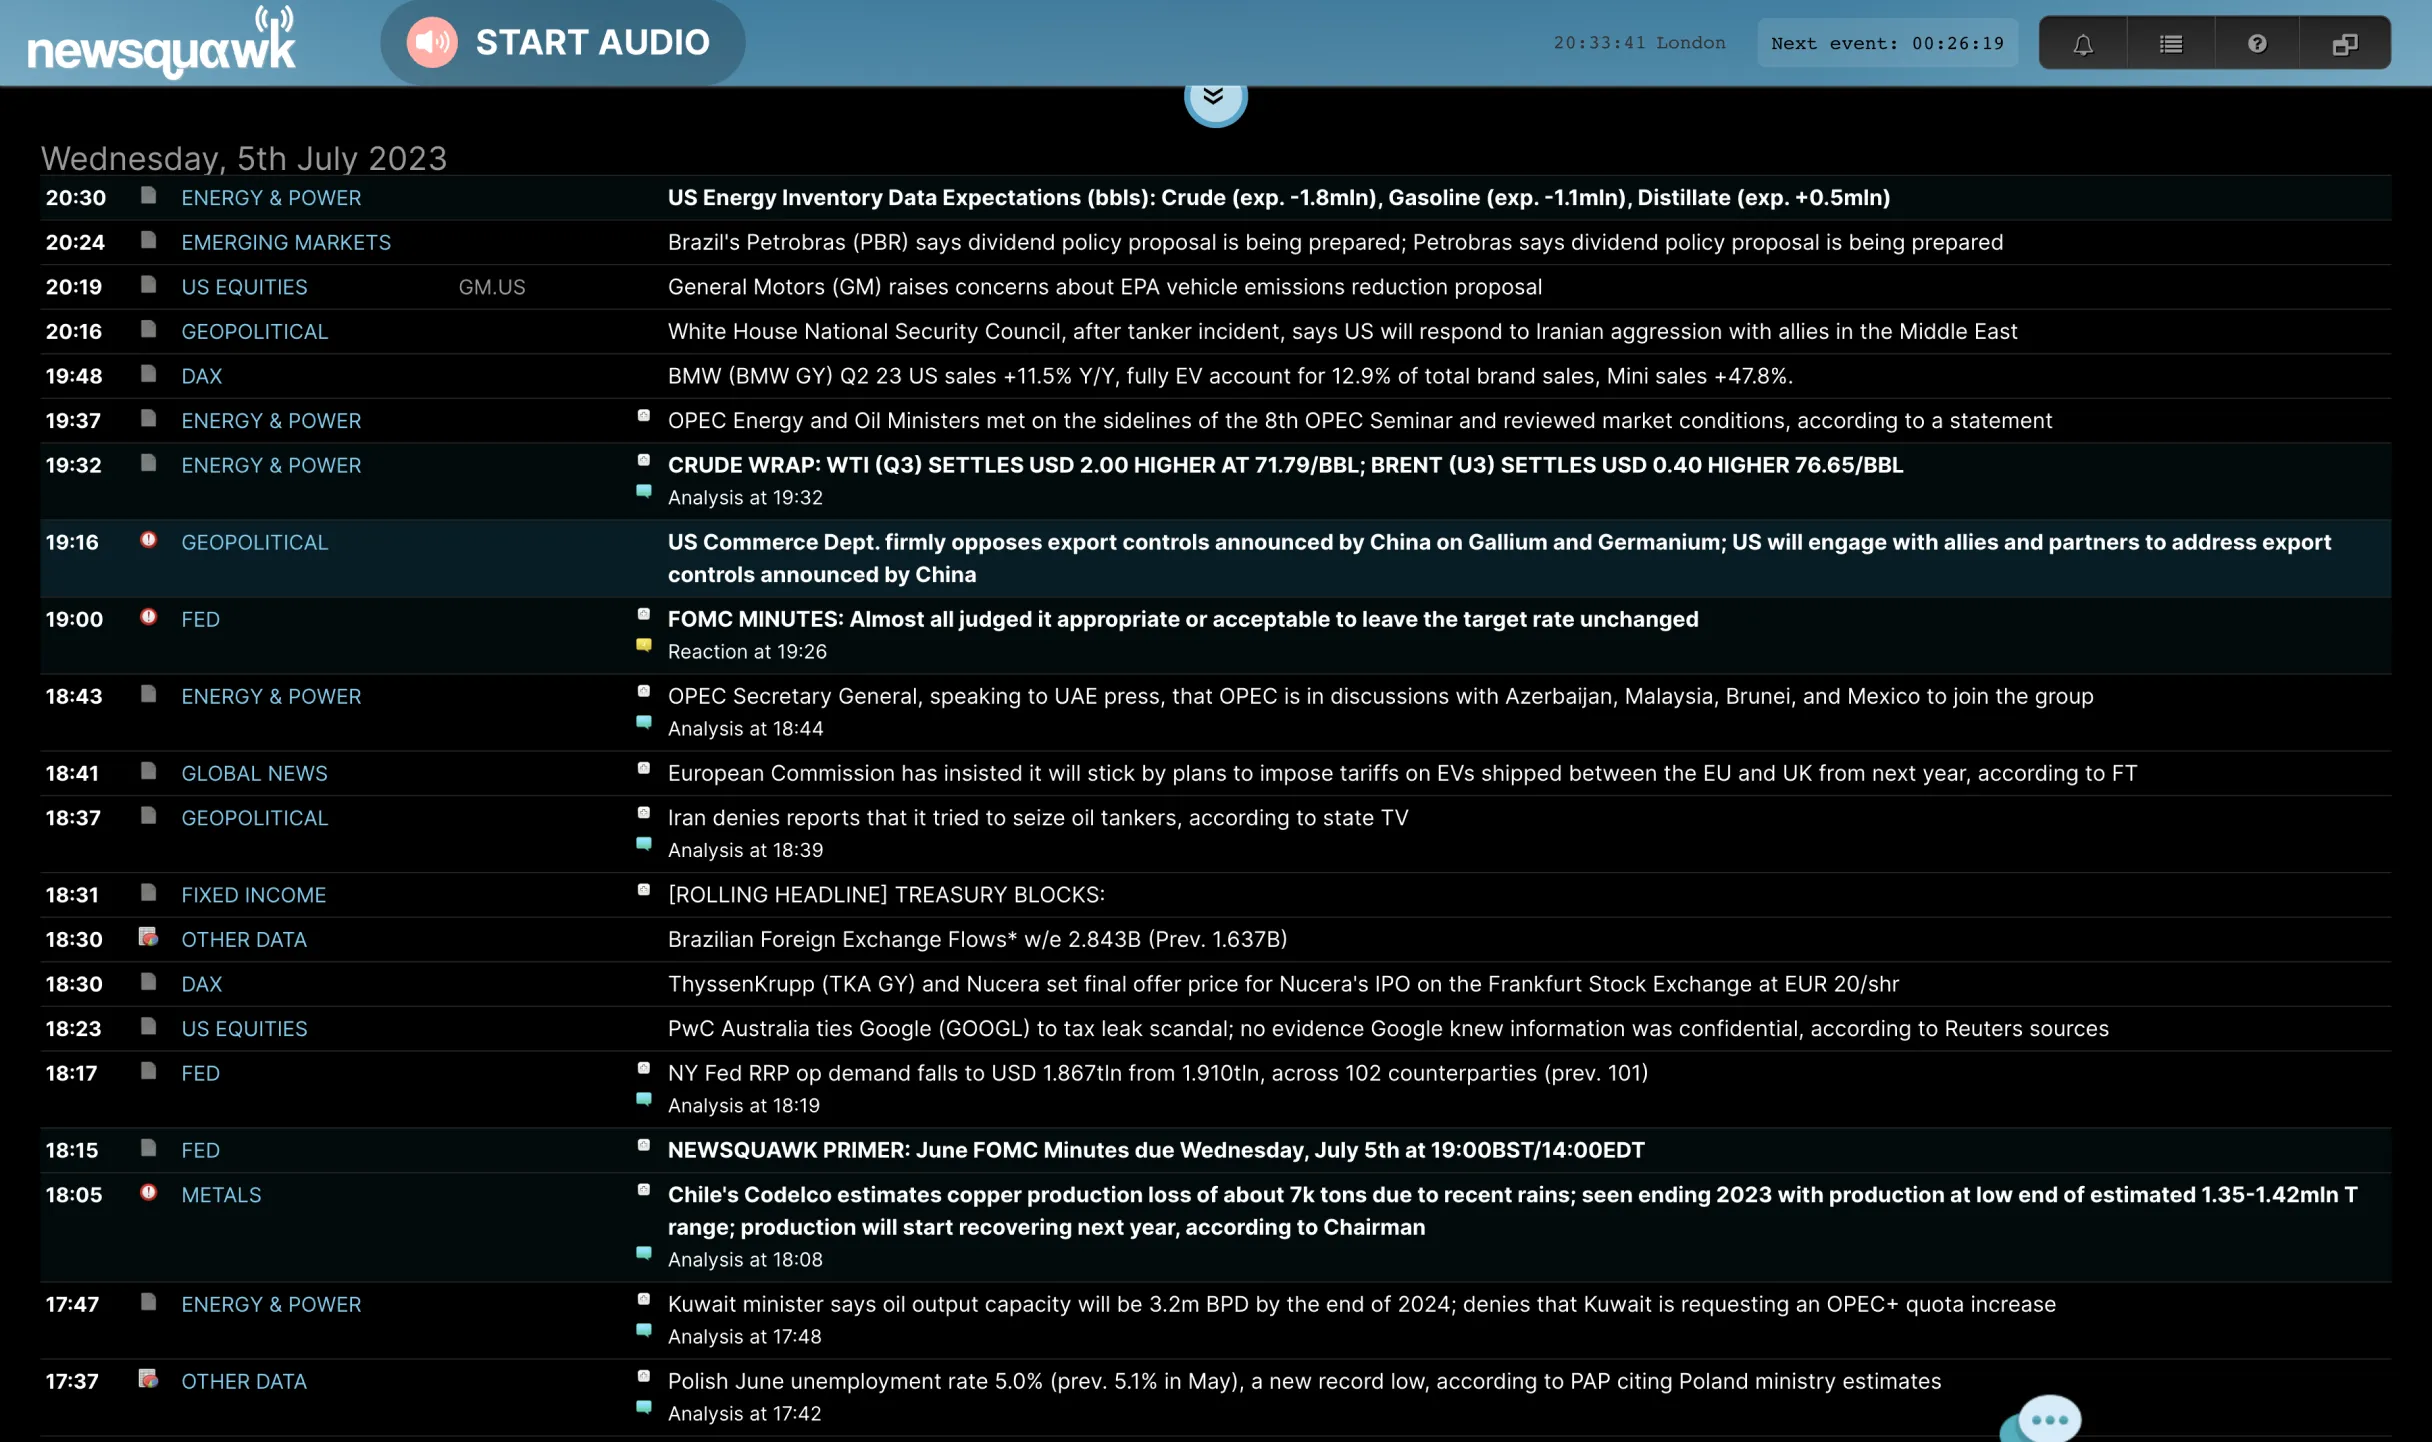The height and width of the screenshot is (1442, 2432).
Task: Expand the header panel with the down chevron
Action: pos(1214,97)
